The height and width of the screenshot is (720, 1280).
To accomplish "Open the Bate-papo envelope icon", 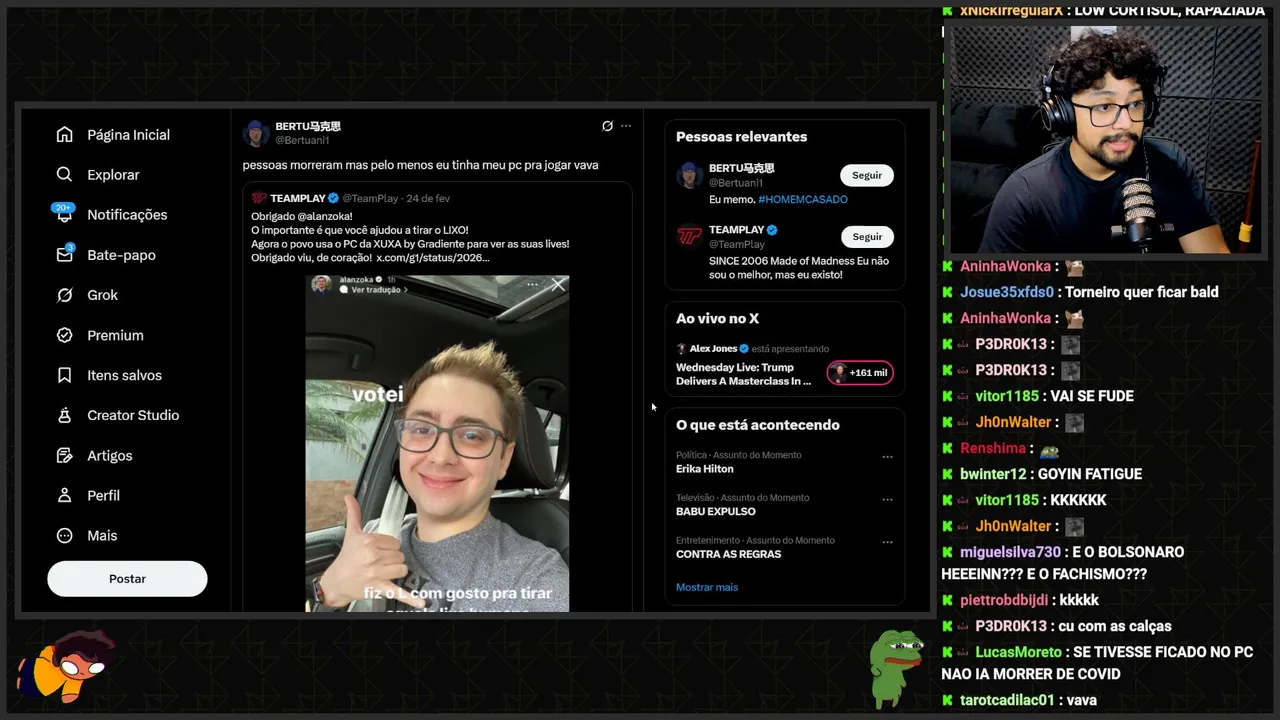I will (65, 254).
